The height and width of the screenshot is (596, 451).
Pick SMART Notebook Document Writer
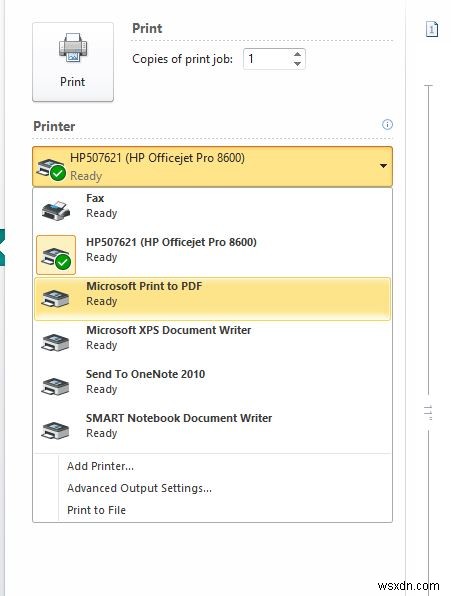coord(212,430)
